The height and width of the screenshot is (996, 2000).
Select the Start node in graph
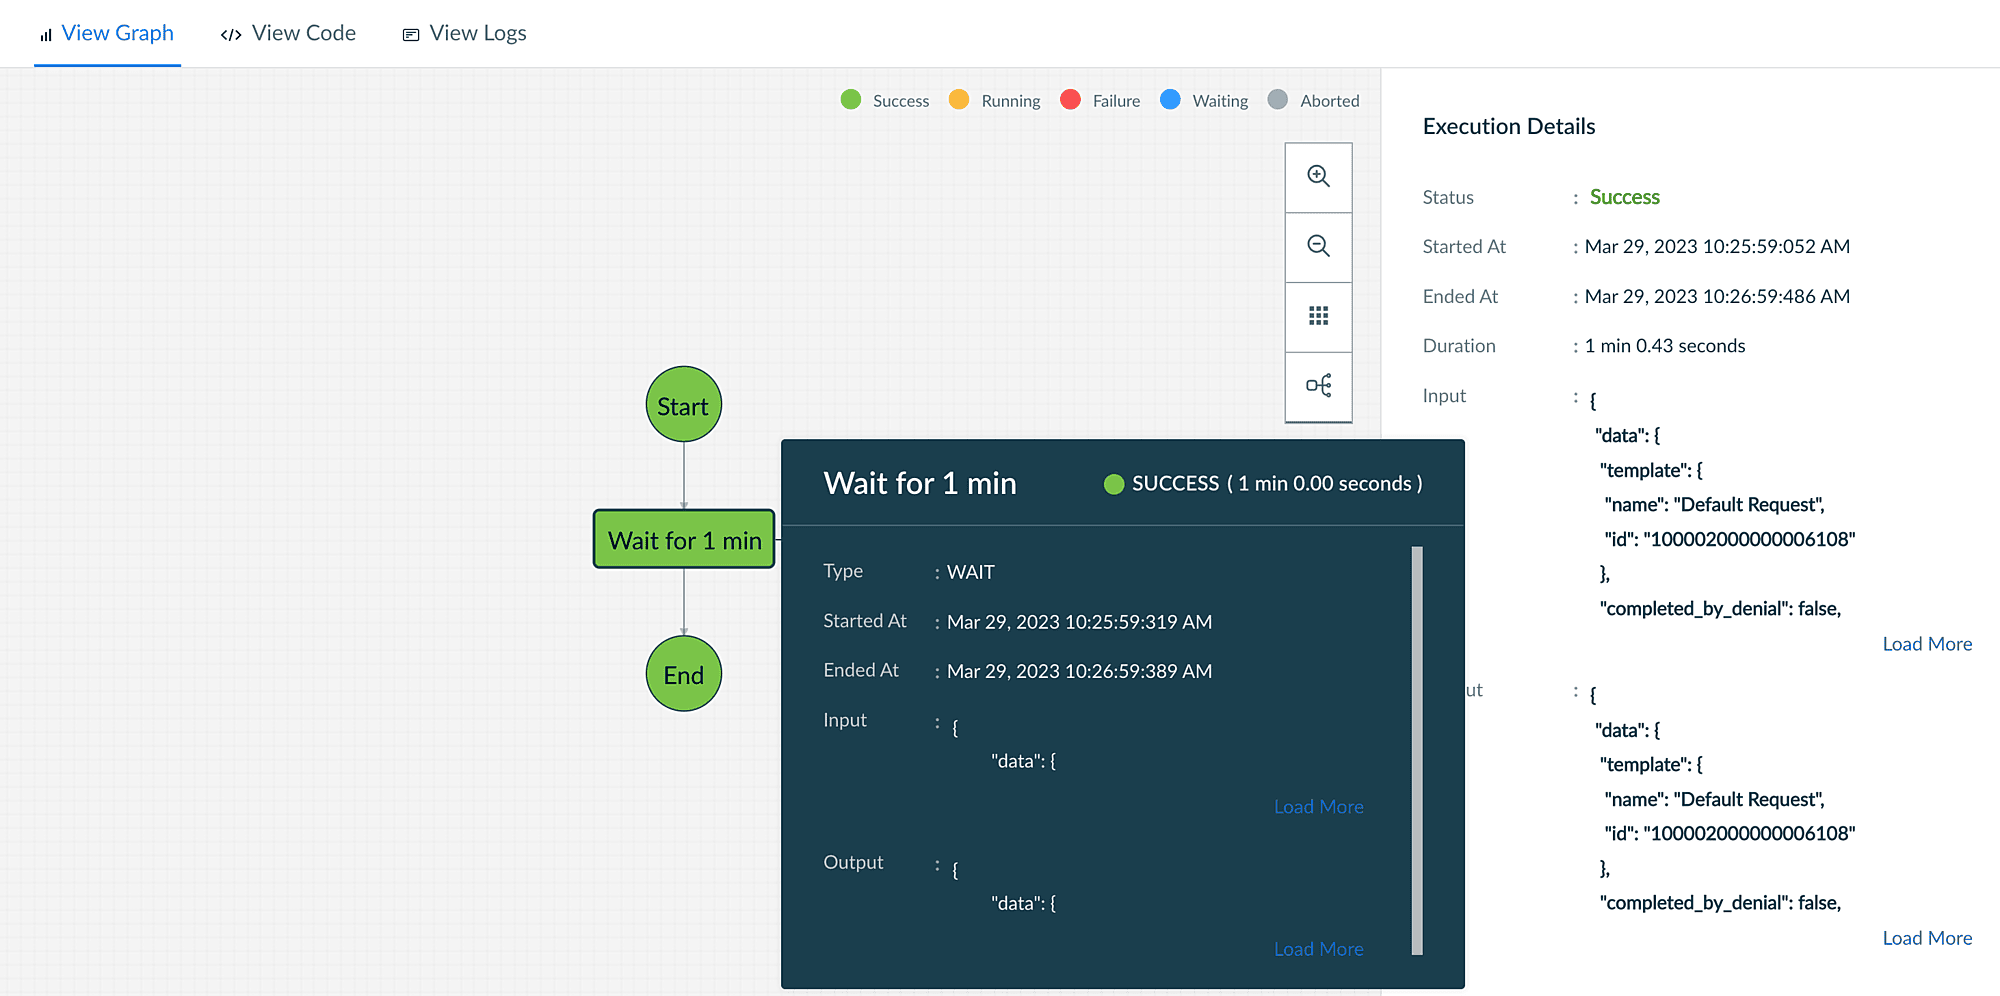pos(683,405)
